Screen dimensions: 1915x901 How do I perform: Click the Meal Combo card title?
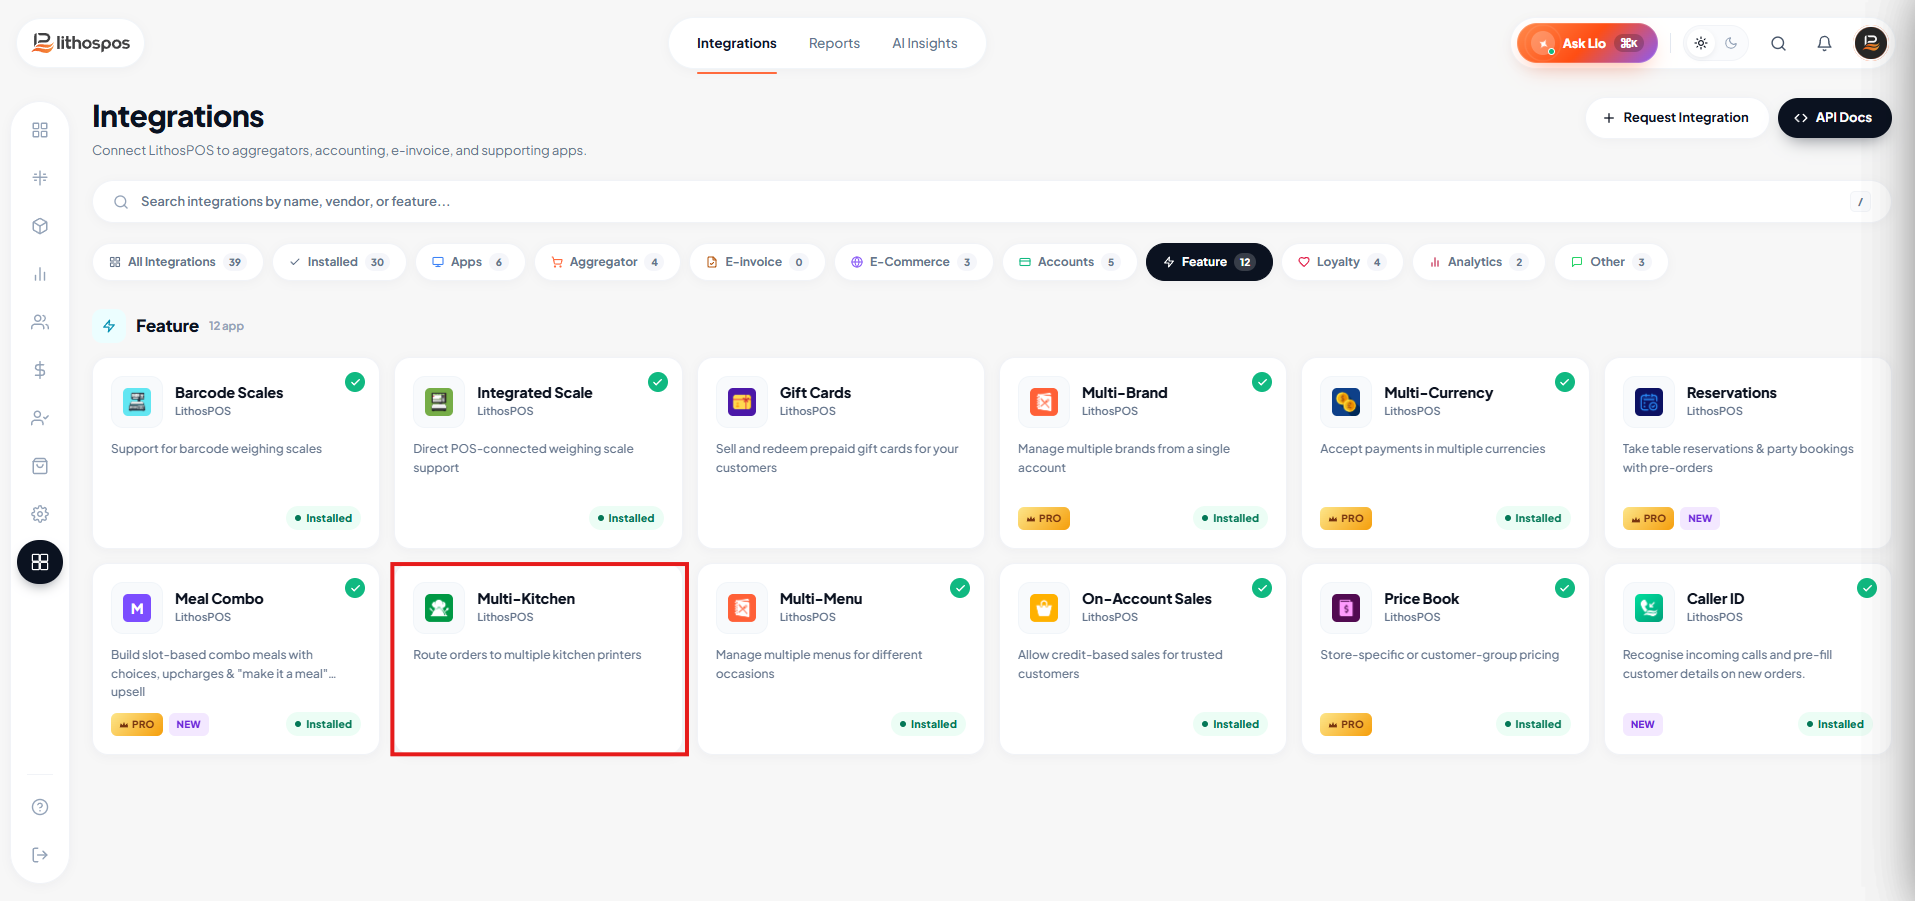[x=219, y=599]
